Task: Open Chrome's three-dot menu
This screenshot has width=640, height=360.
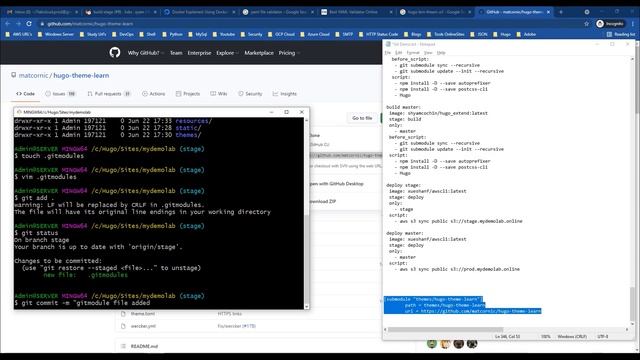Action: 633,24
